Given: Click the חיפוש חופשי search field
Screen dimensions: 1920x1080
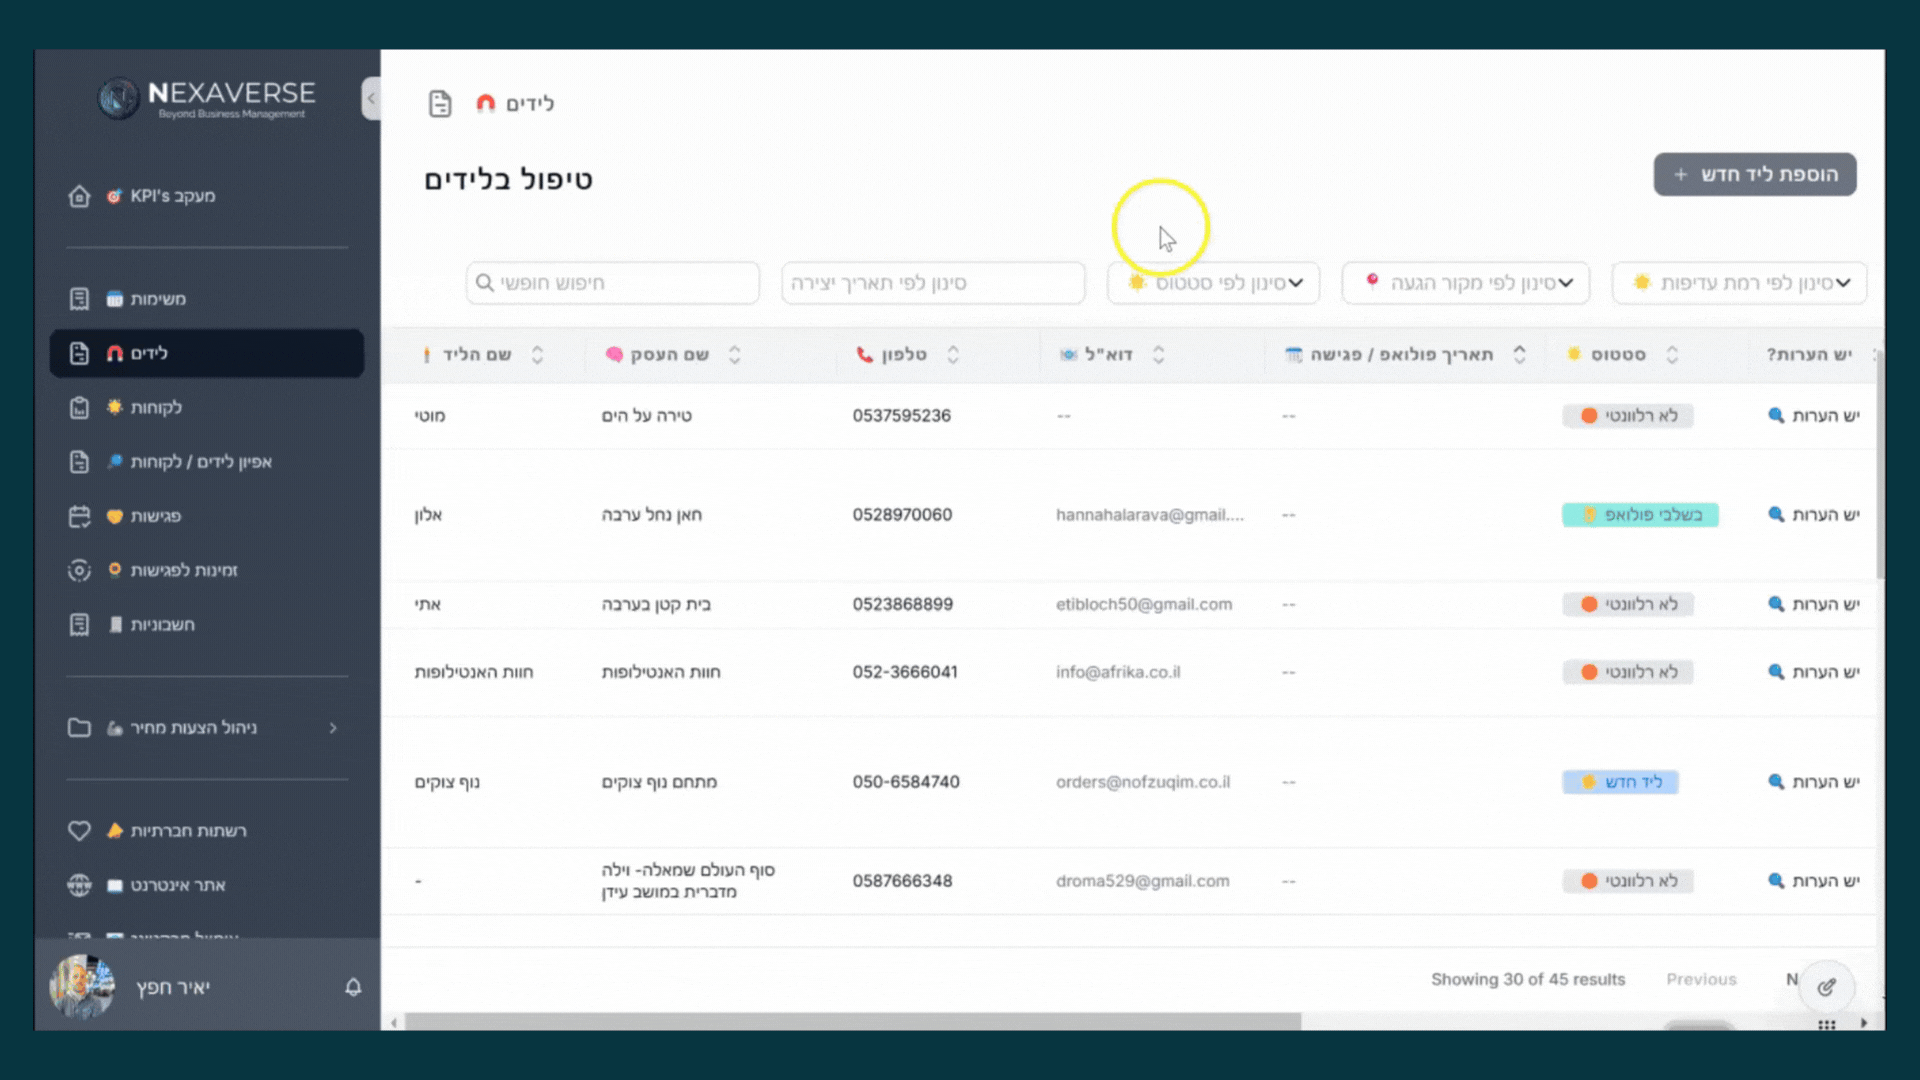Looking at the screenshot, I should click(612, 283).
